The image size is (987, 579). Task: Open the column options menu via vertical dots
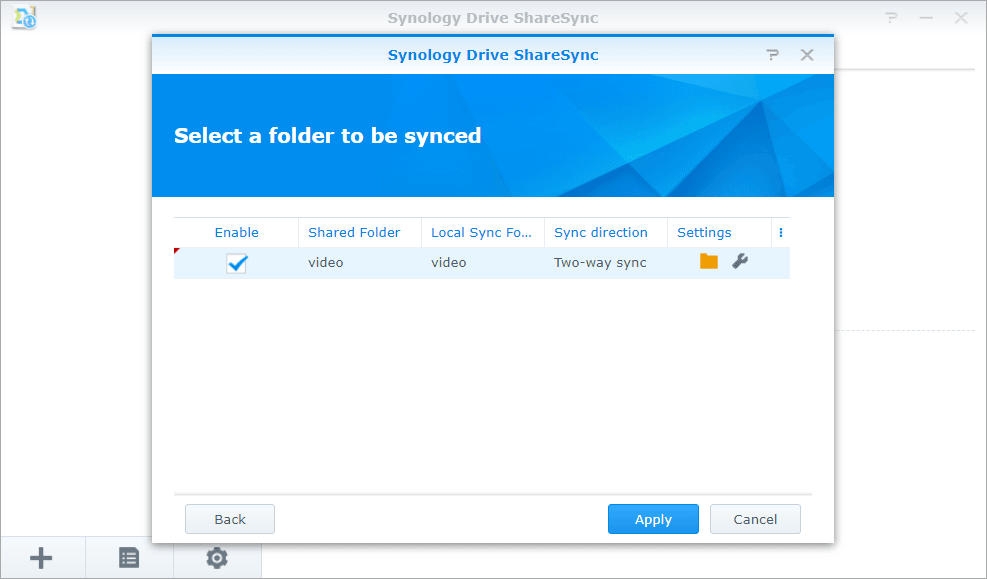tap(780, 232)
